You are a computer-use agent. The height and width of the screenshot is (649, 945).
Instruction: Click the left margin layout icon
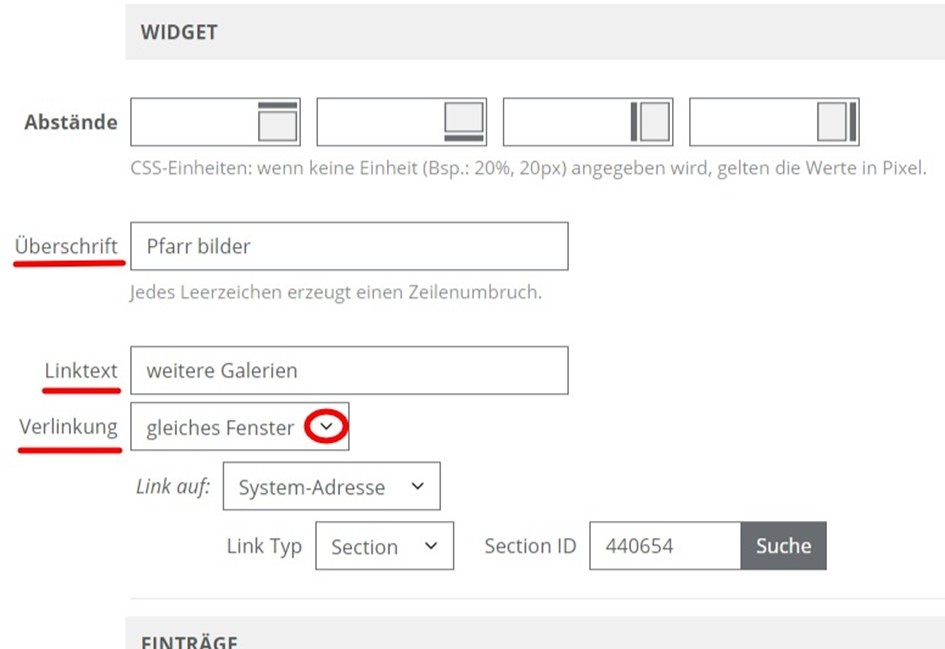coord(650,122)
